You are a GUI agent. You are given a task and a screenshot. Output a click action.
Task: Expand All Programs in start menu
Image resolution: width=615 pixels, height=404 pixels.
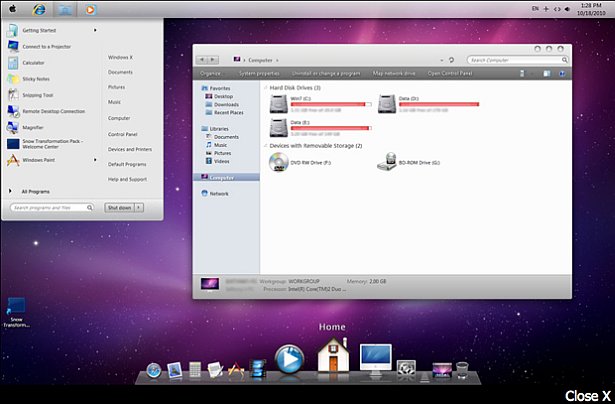(x=36, y=190)
